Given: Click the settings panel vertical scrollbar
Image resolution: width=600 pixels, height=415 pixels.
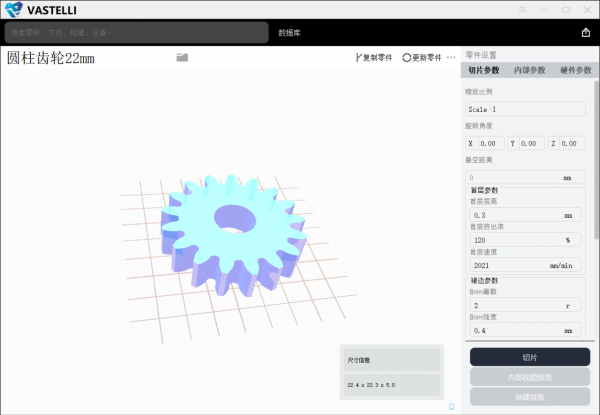Looking at the screenshot, I should tap(597, 150).
